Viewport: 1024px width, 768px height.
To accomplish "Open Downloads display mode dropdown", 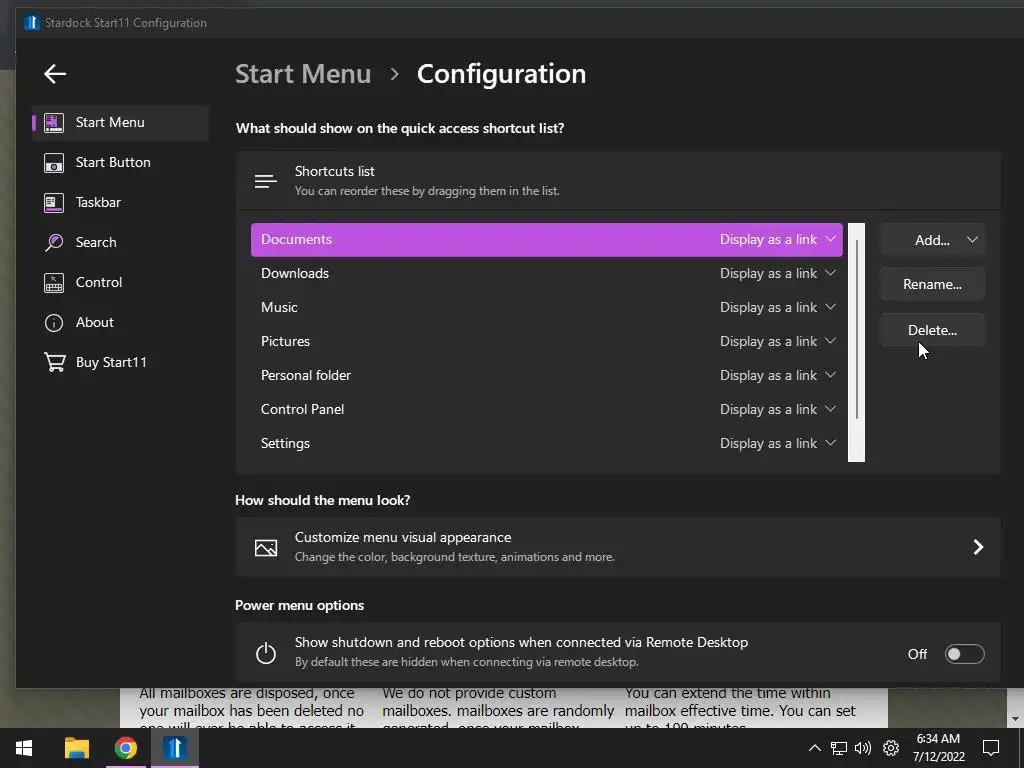I will pyautogui.click(x=777, y=274).
